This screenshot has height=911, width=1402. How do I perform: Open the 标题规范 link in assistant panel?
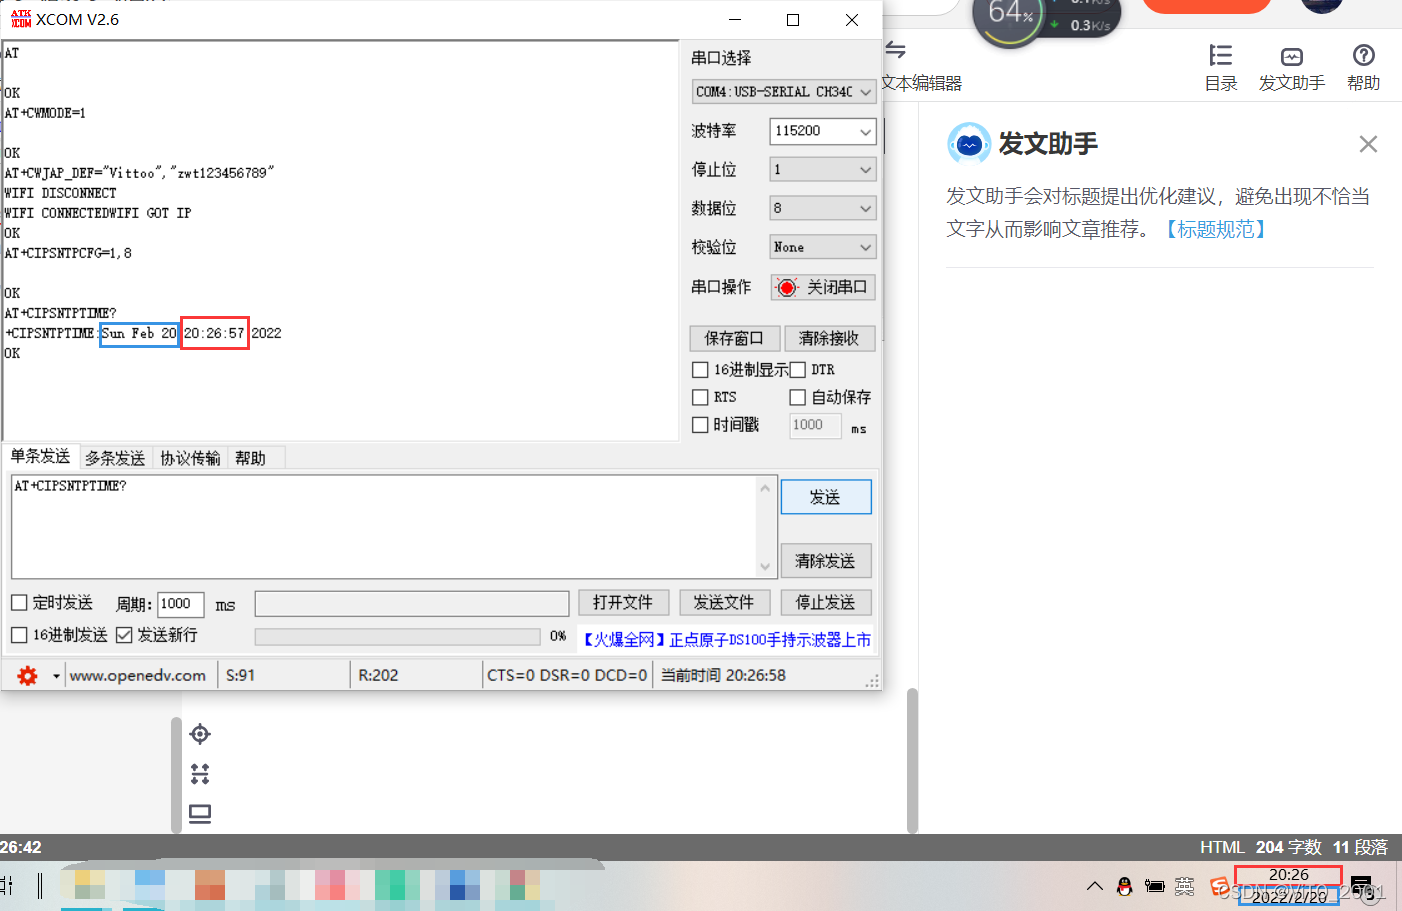coord(1215,229)
